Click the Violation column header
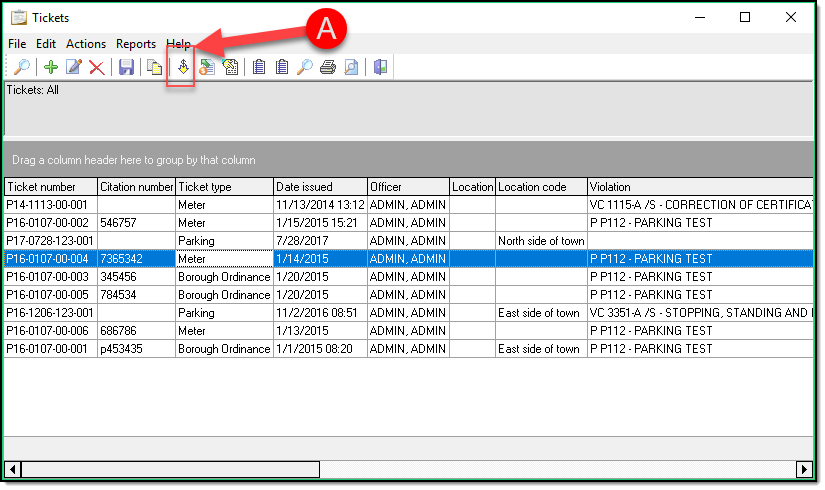The height and width of the screenshot is (490, 825). (x=700, y=187)
